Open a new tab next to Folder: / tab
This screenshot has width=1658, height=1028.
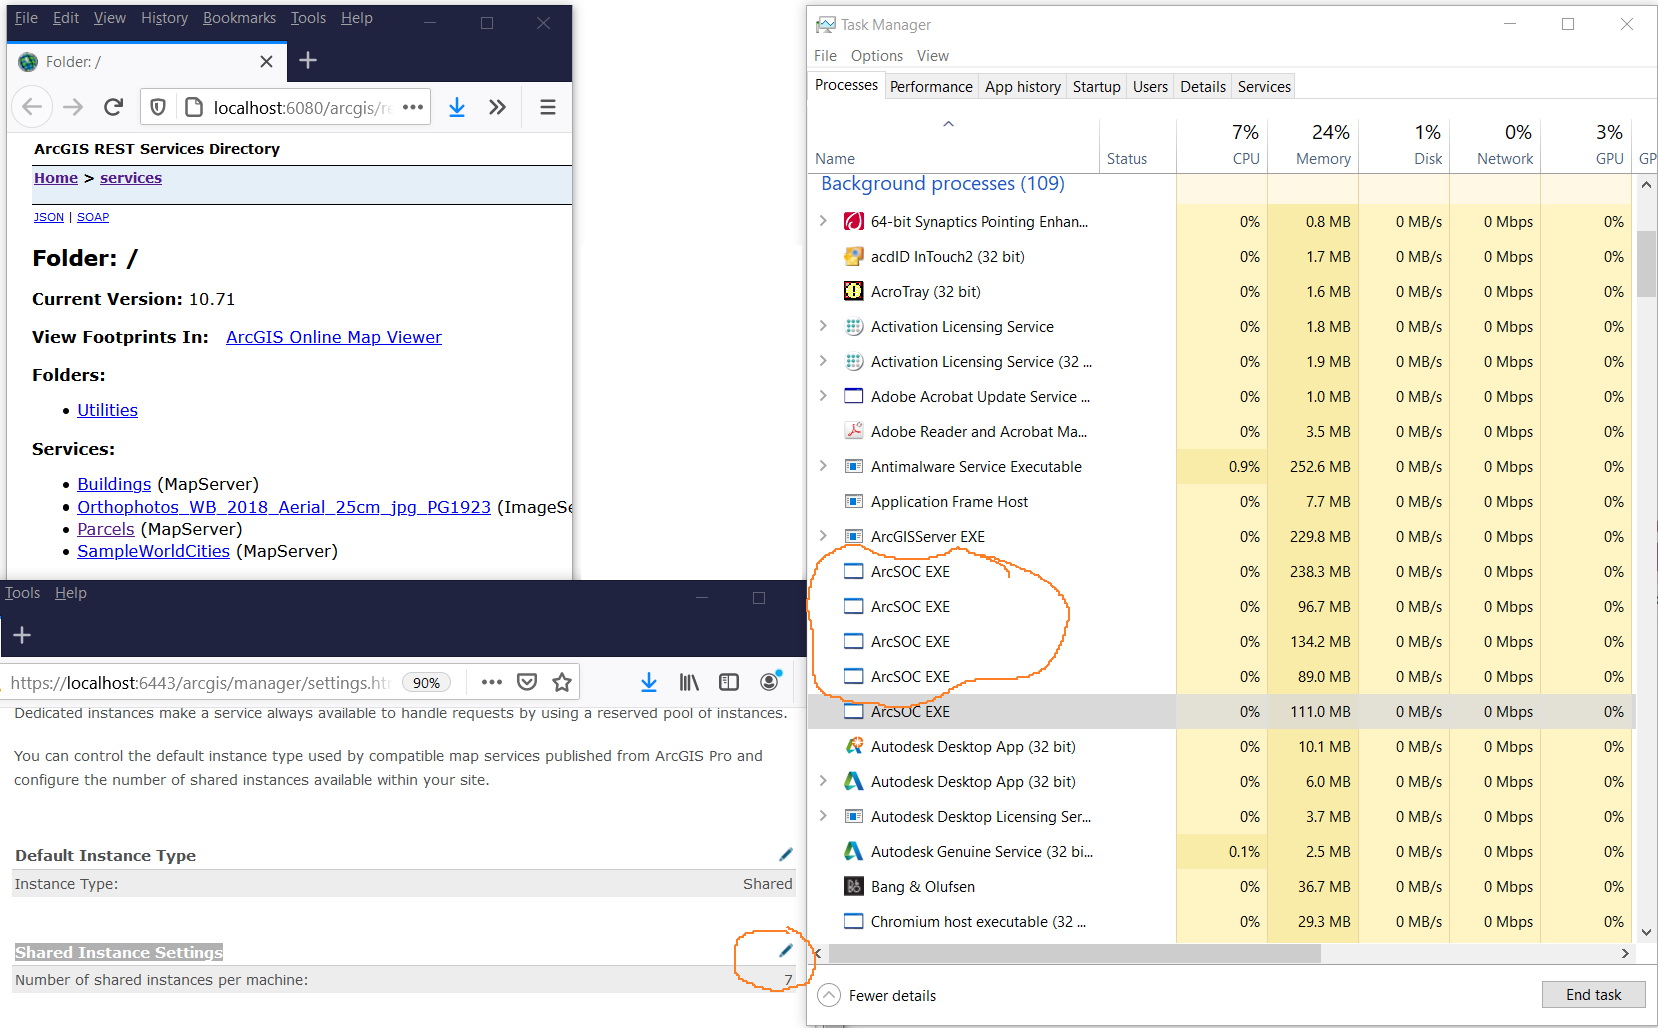[308, 61]
